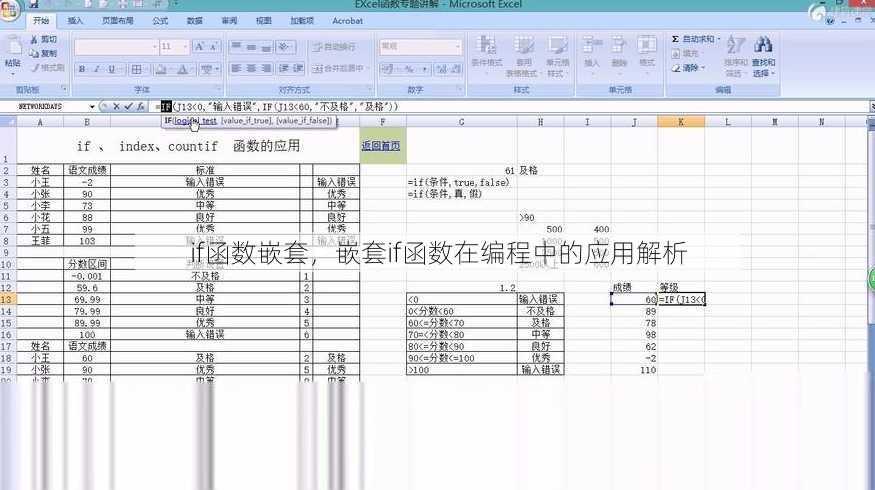875x490 pixels.
Task: Open the Insert (插入) ribbon tab
Action: tap(75, 21)
